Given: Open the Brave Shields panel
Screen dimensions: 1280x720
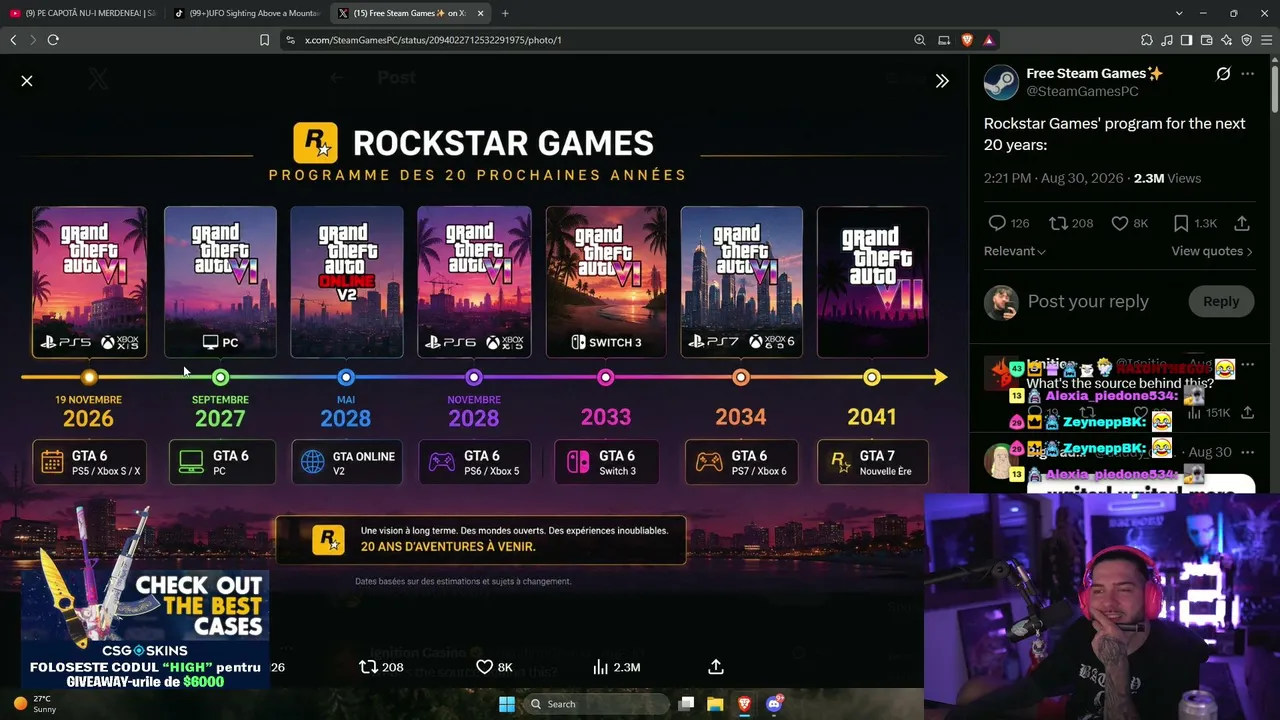Looking at the screenshot, I should click(x=967, y=40).
